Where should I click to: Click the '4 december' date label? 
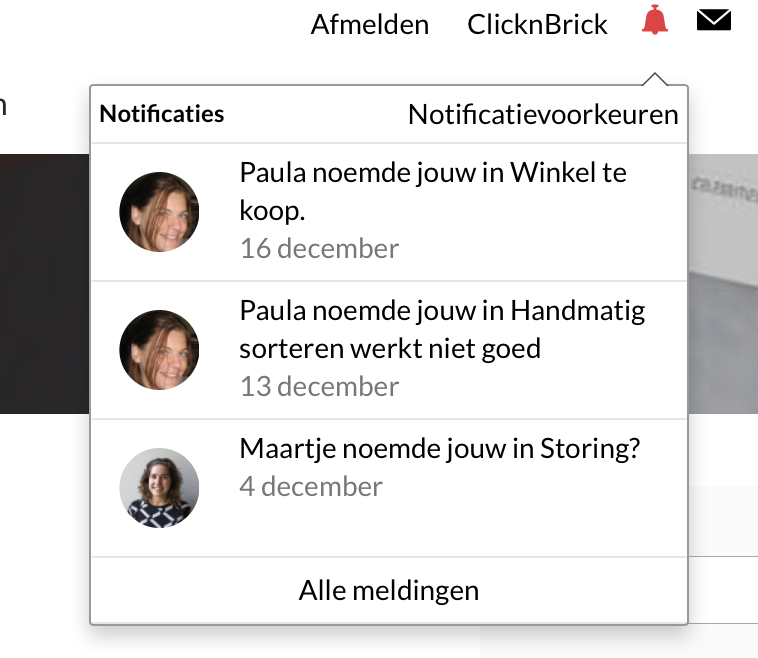click(311, 487)
